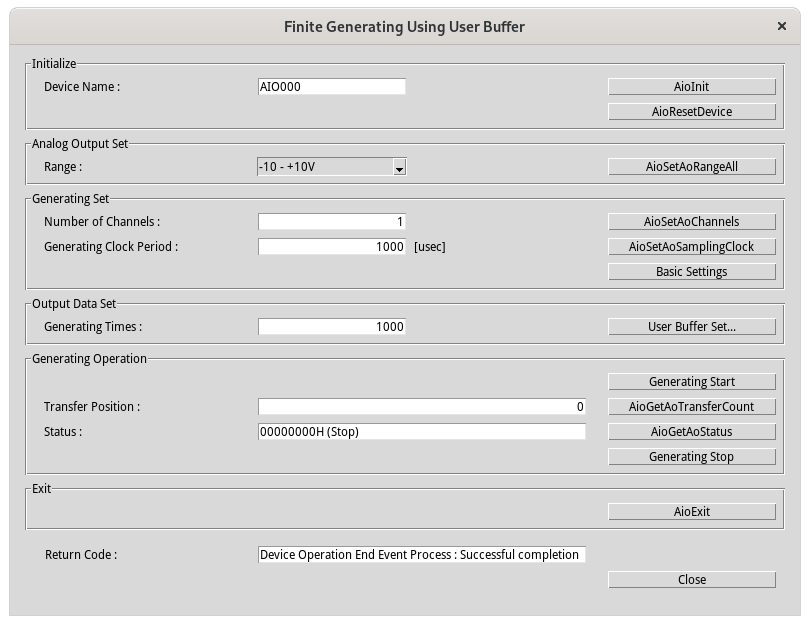Click the AioSetAoSamplingClock button
Screen dimensions: 810x625
pos(691,247)
